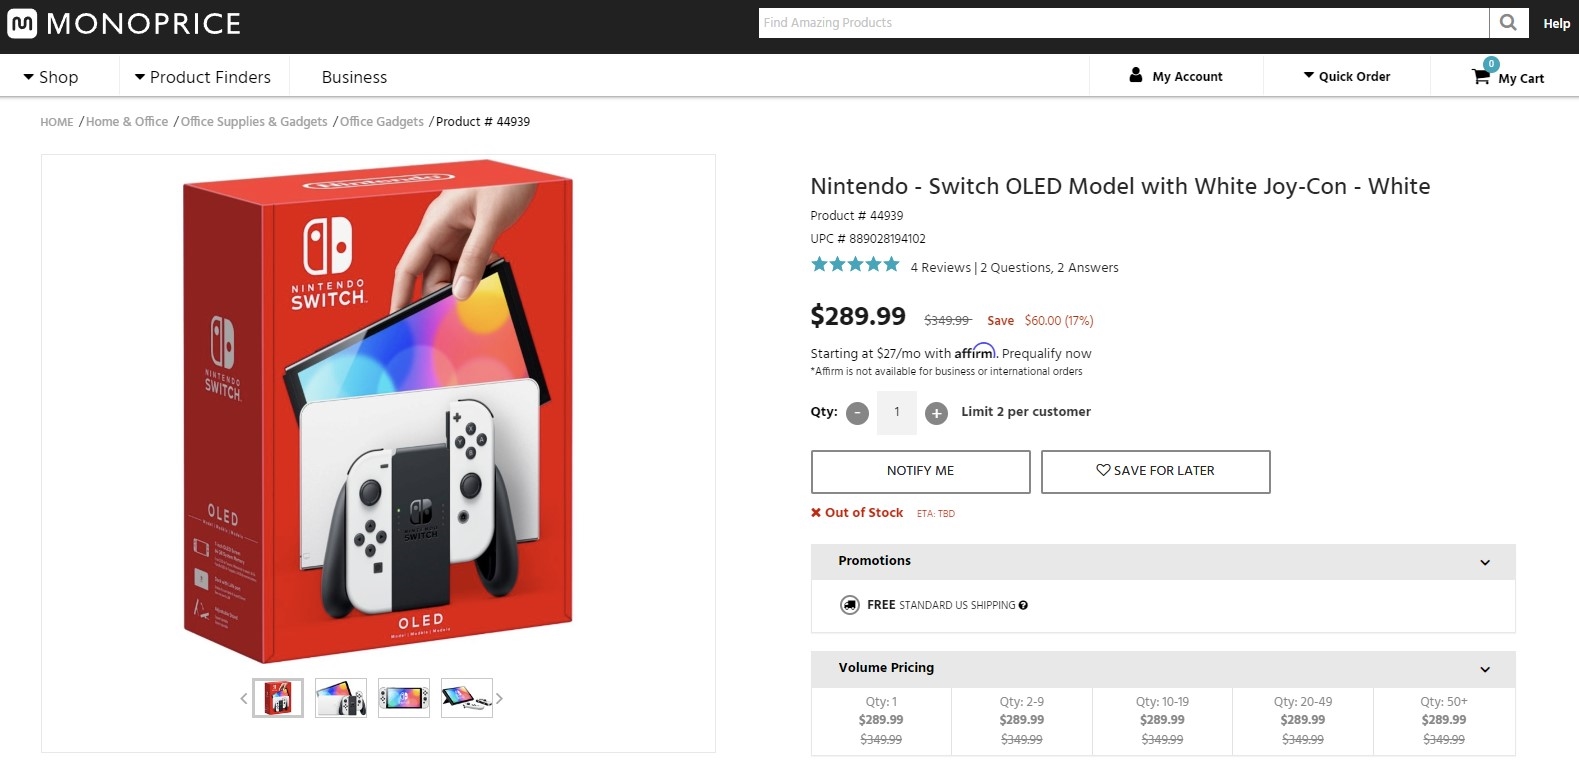This screenshot has height=762, width=1579.
Task: Click the Office Gadgets breadcrumb link
Action: tap(382, 122)
